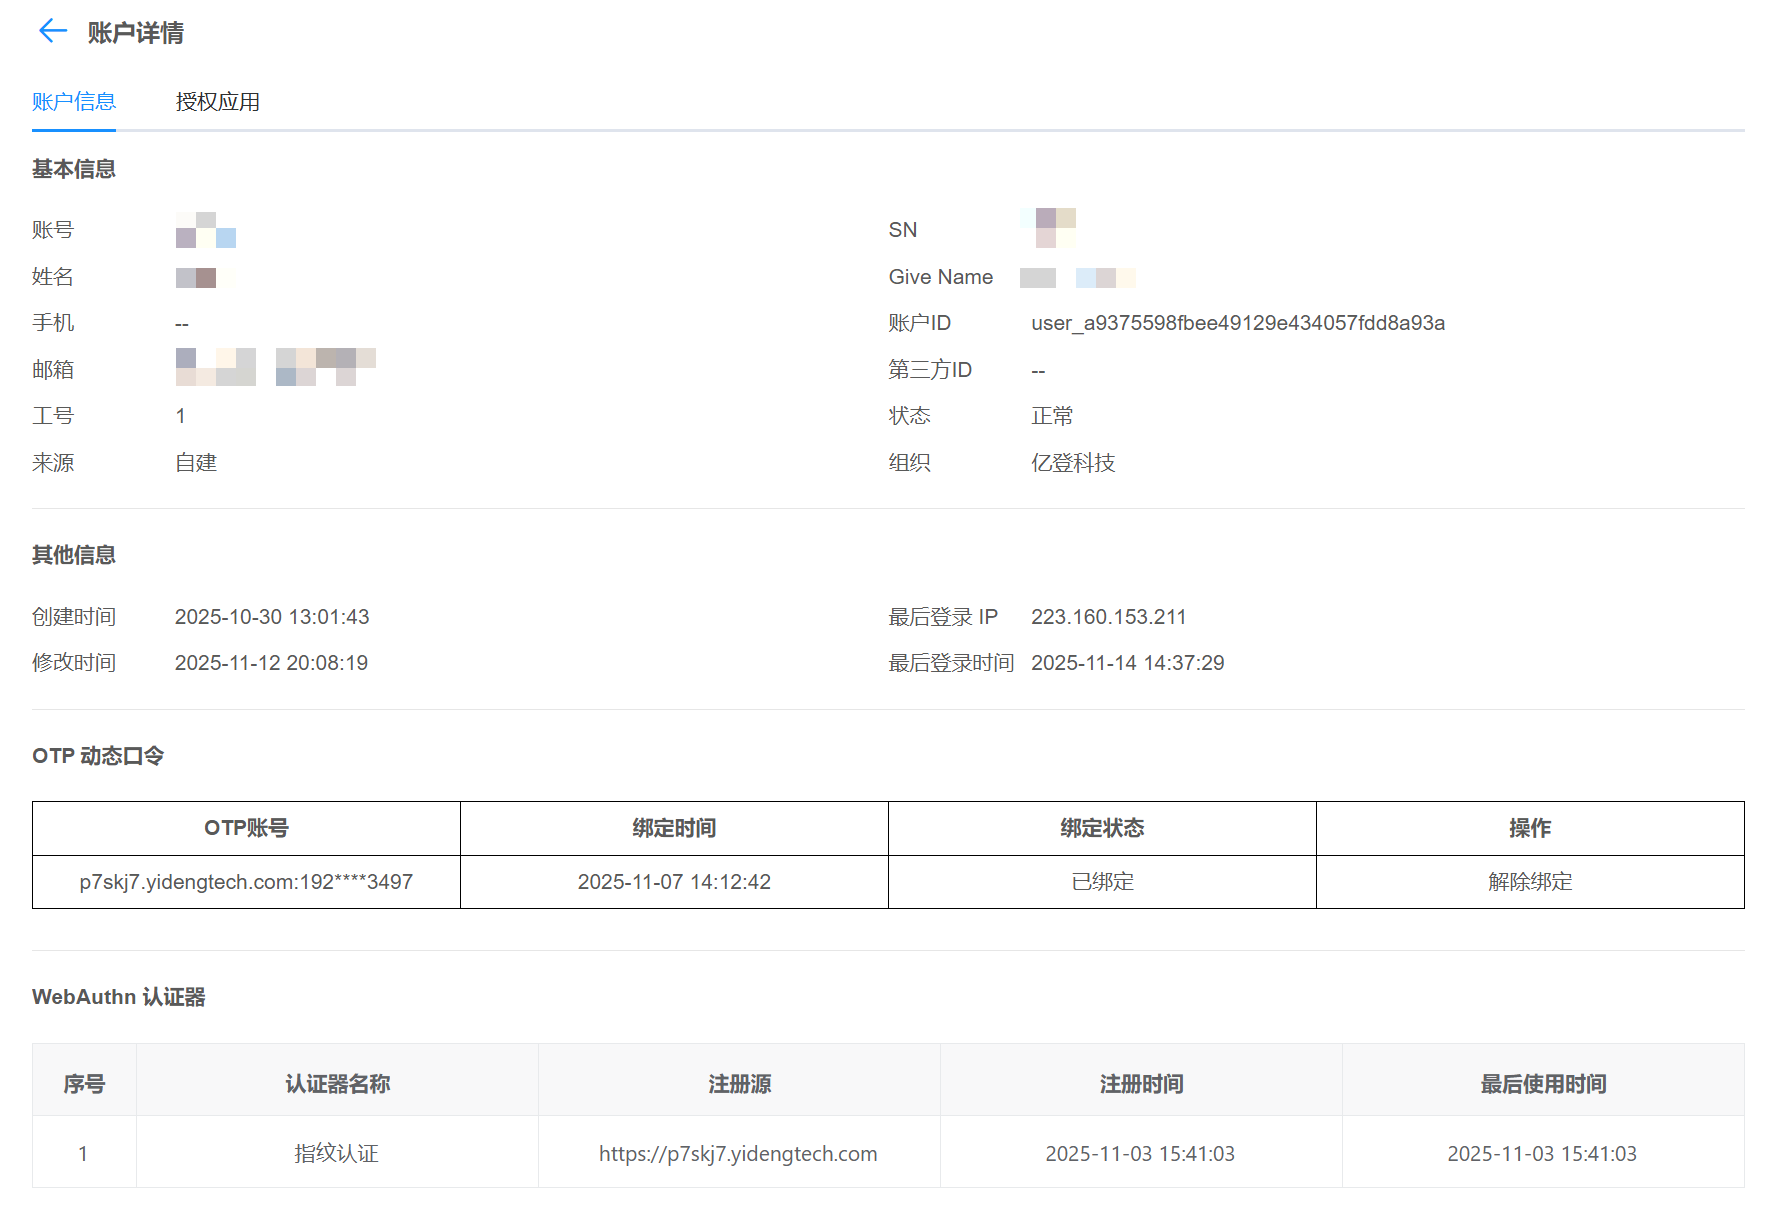Click 解除绑定 to unbind OTP

pos(1529,882)
